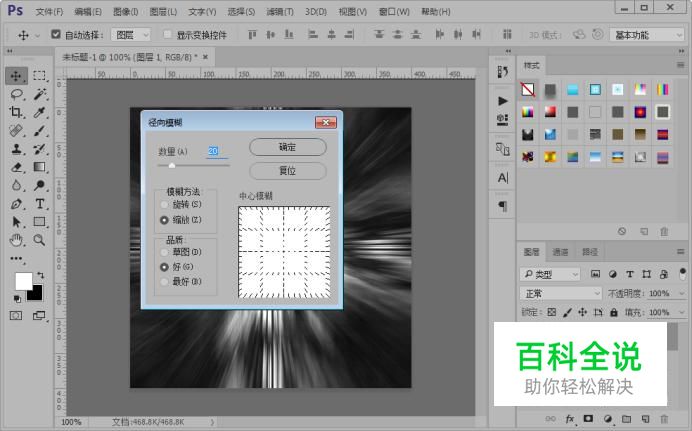Open the 图像(I) menu

pyautogui.click(x=126, y=12)
